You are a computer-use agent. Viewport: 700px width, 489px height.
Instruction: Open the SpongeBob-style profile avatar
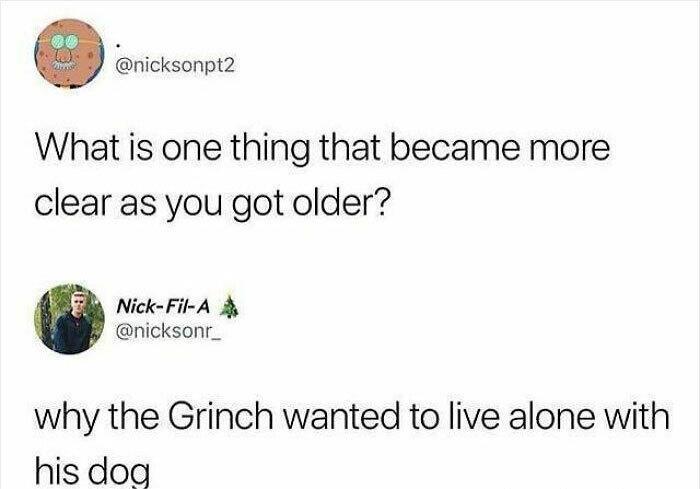point(69,54)
